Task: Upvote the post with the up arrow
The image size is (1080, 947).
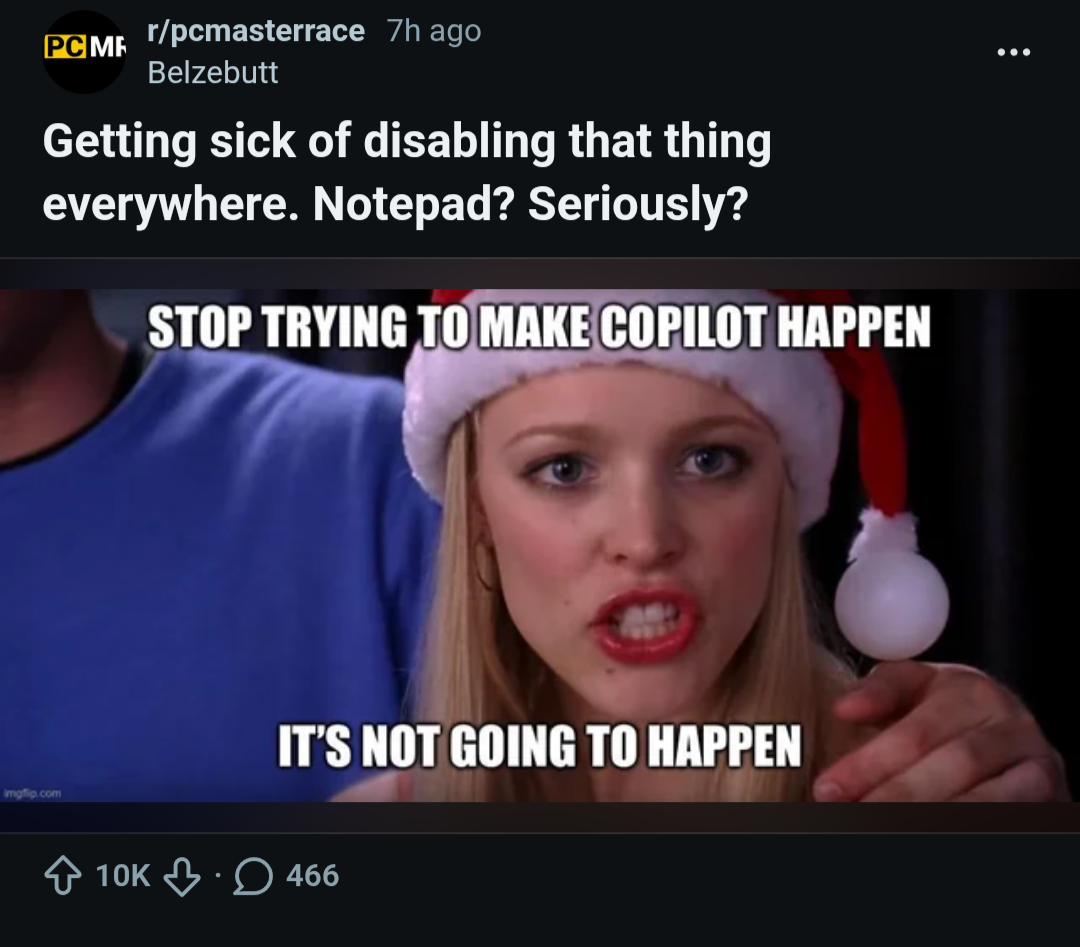Action: pos(63,876)
